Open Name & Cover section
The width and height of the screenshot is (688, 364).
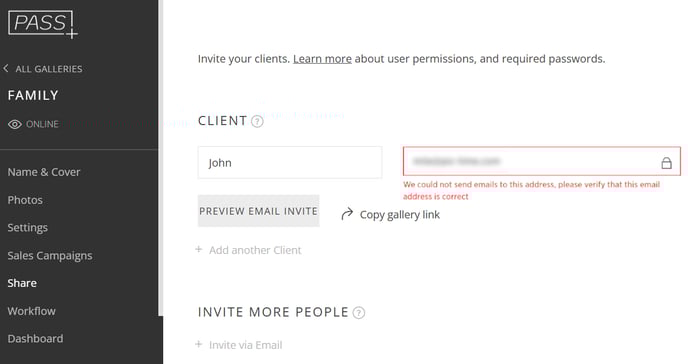tap(44, 172)
